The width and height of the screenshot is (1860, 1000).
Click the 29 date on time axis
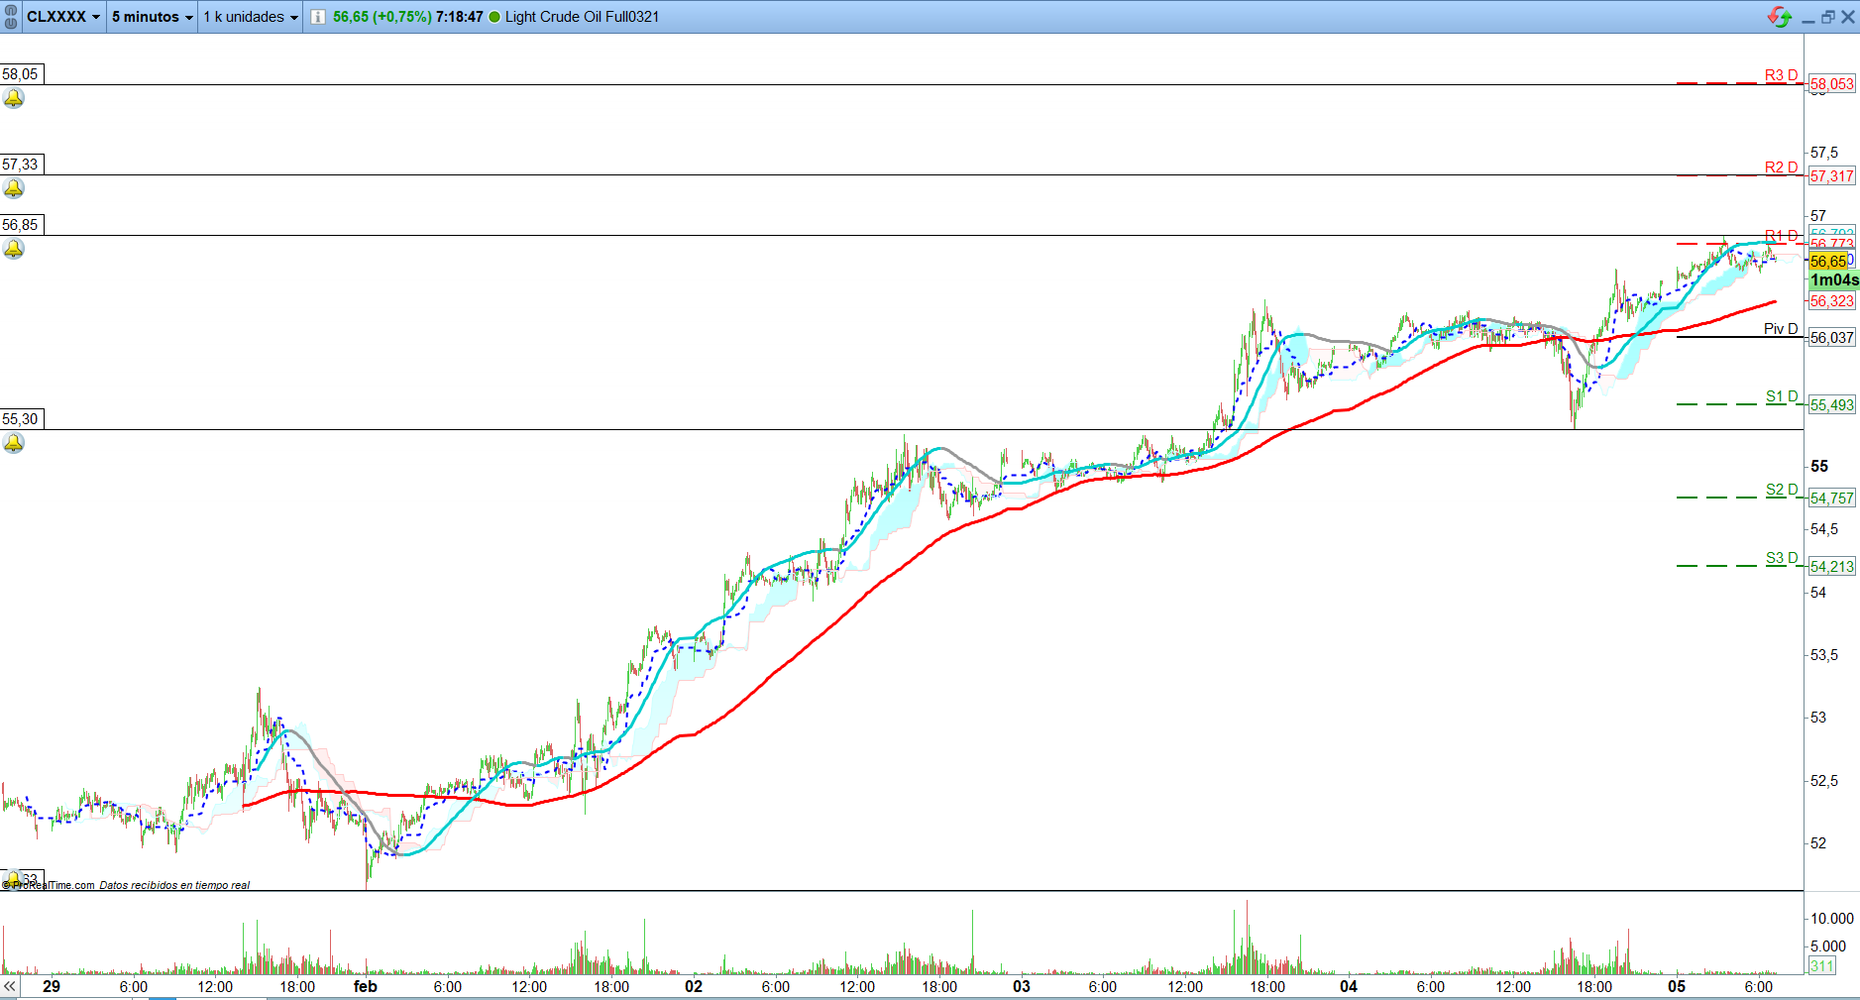click(x=51, y=986)
